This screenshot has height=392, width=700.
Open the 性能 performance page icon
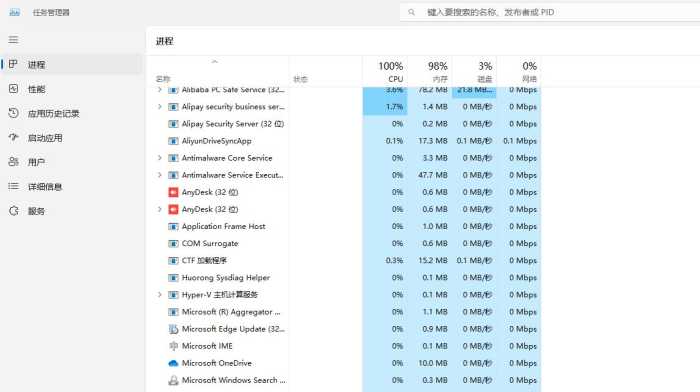tap(13, 89)
